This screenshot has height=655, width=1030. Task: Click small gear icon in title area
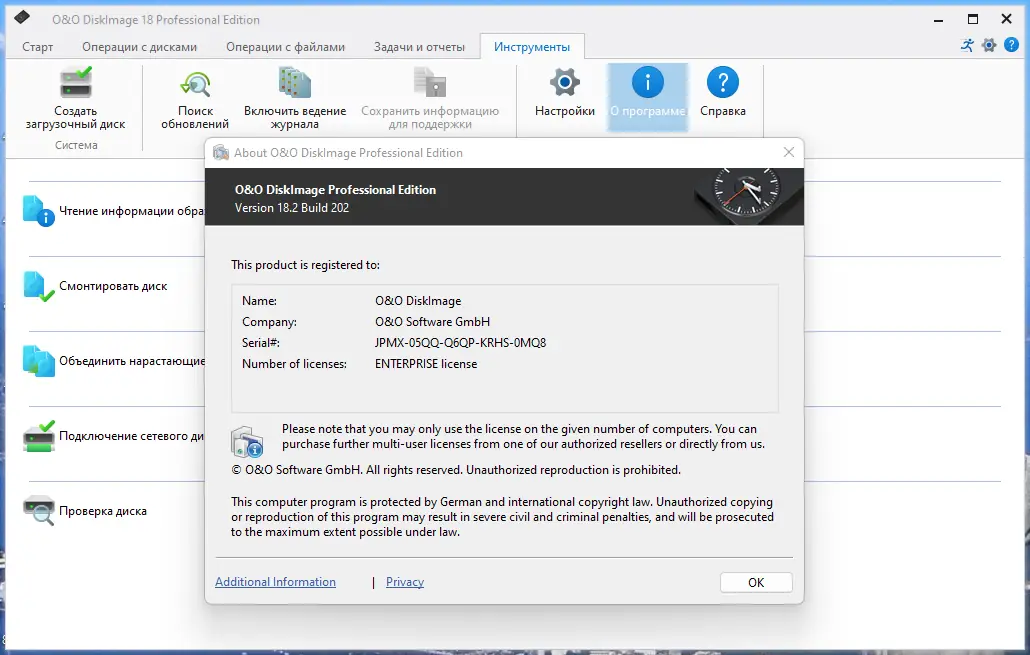[989, 45]
